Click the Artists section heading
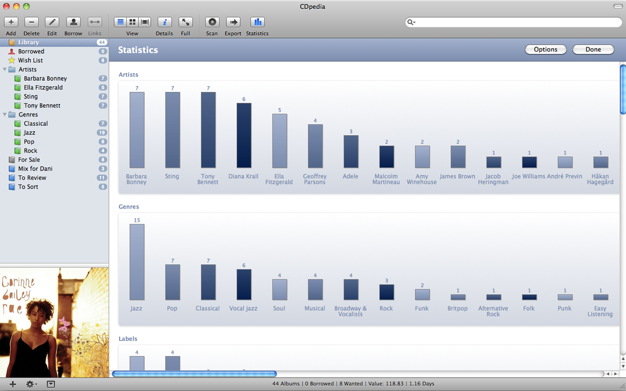The height and width of the screenshot is (391, 626). click(x=129, y=75)
